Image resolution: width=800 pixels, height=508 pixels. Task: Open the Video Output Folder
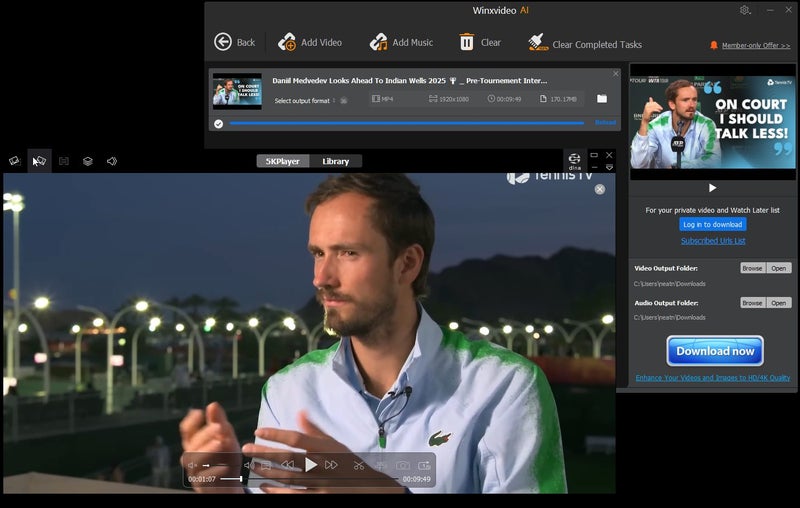(x=779, y=268)
